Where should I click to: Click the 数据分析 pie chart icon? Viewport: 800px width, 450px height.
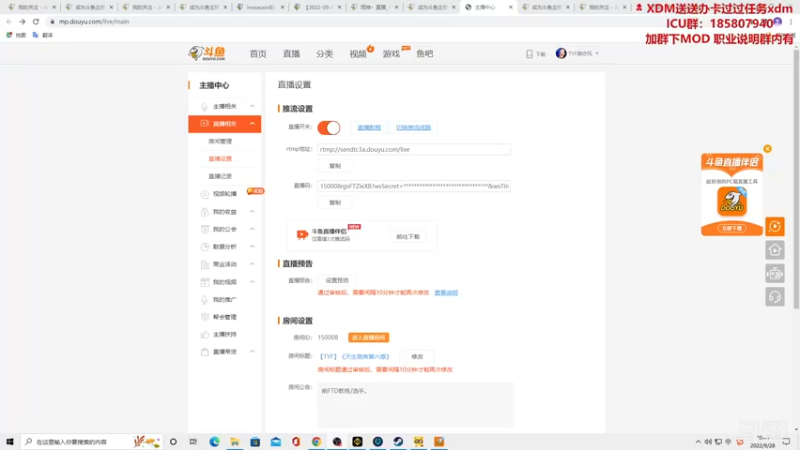point(205,246)
